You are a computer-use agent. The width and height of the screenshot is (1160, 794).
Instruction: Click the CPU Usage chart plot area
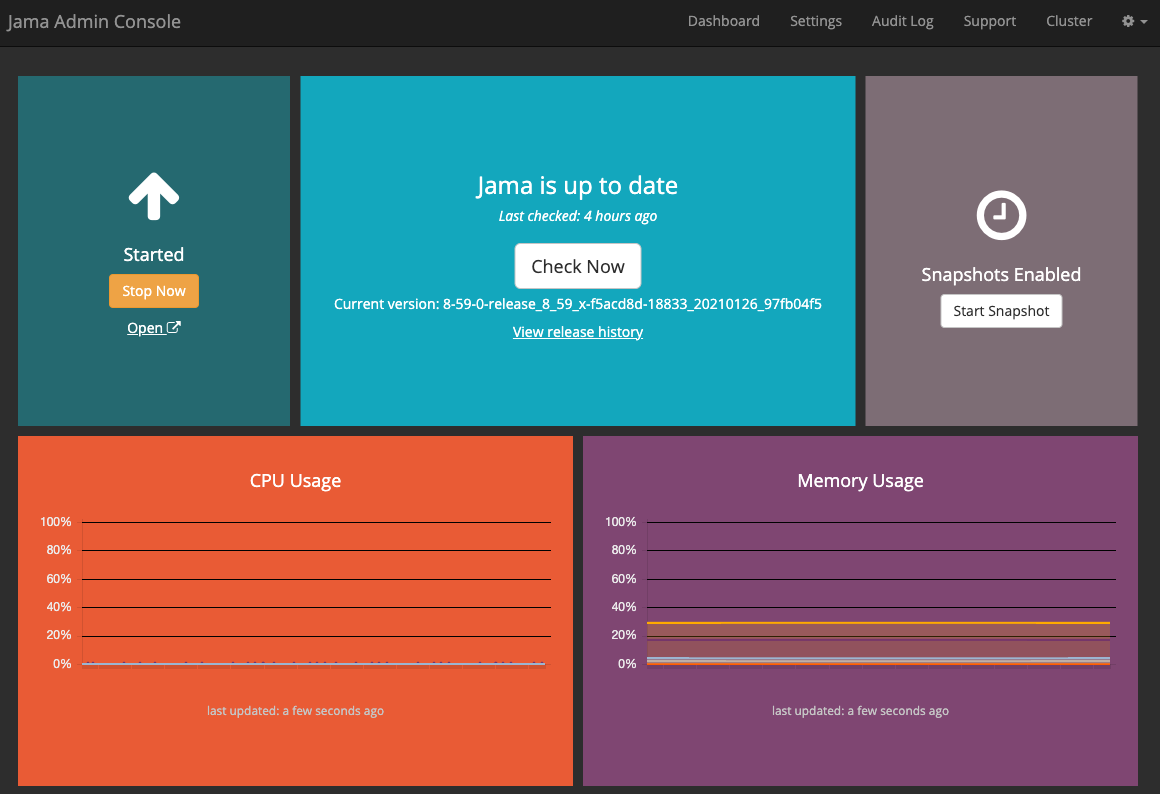pyautogui.click(x=317, y=593)
